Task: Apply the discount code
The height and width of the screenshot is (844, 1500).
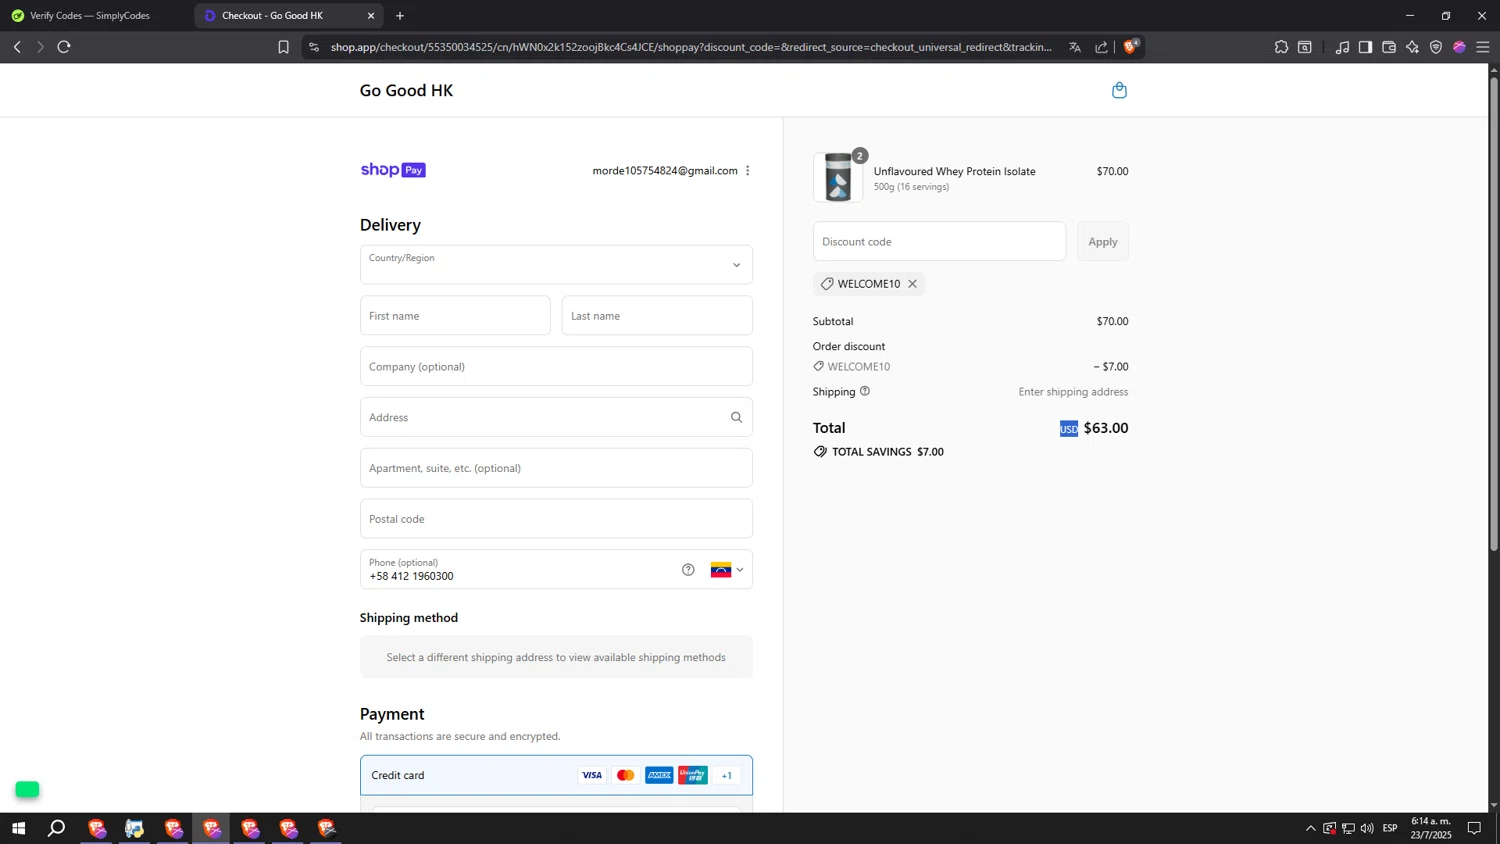Action: (x=1103, y=242)
